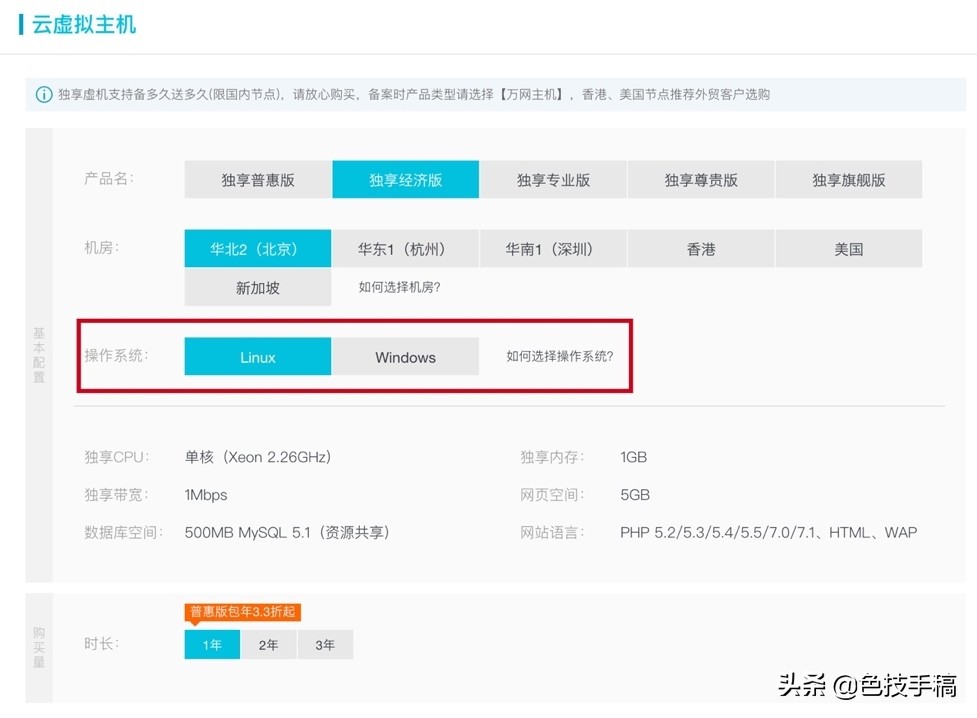The height and width of the screenshot is (718, 977).
Task: Choose the 独享尊贵版 product plan
Action: point(701,179)
